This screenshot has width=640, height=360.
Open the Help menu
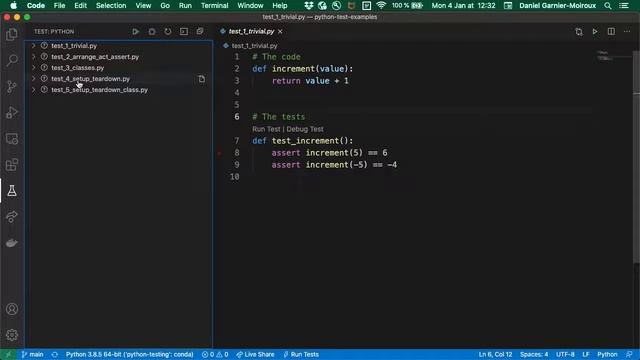280,6
